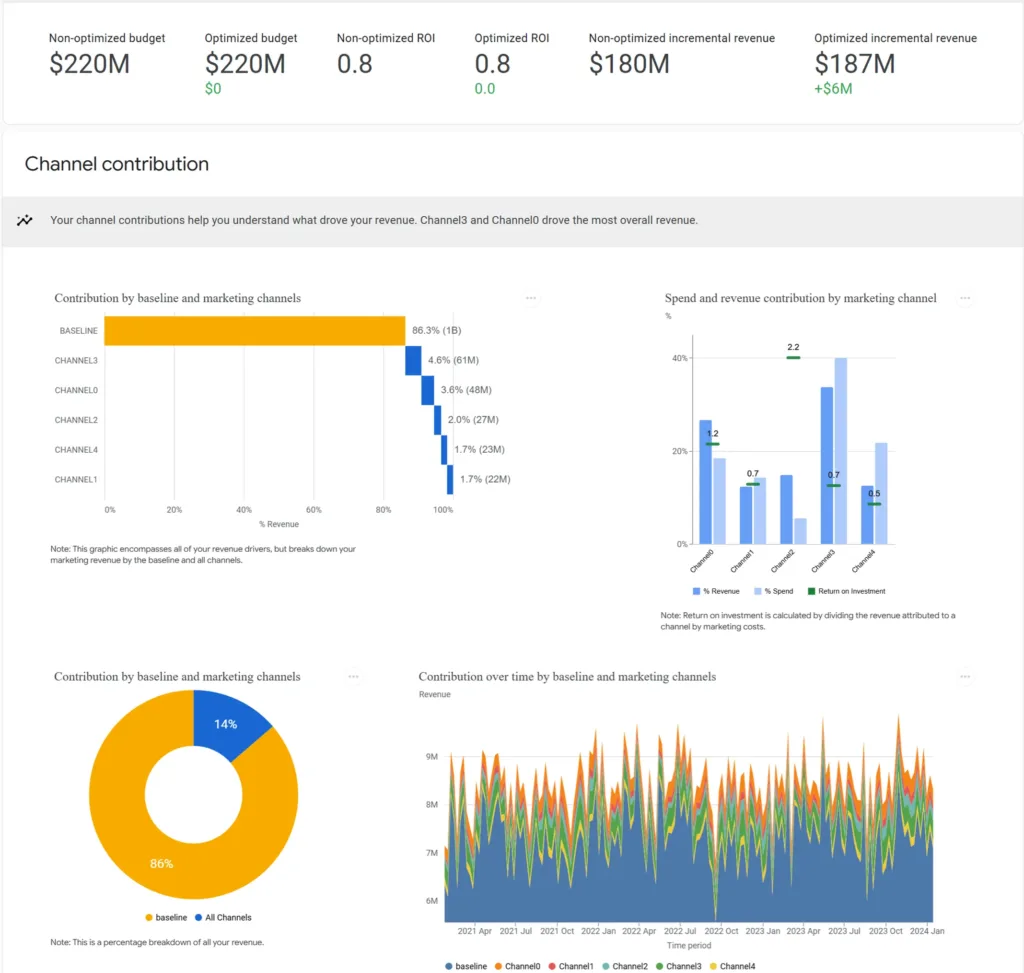Click the green ROI marker labeled 0.5
This screenshot has height=973, width=1024.
(x=874, y=504)
